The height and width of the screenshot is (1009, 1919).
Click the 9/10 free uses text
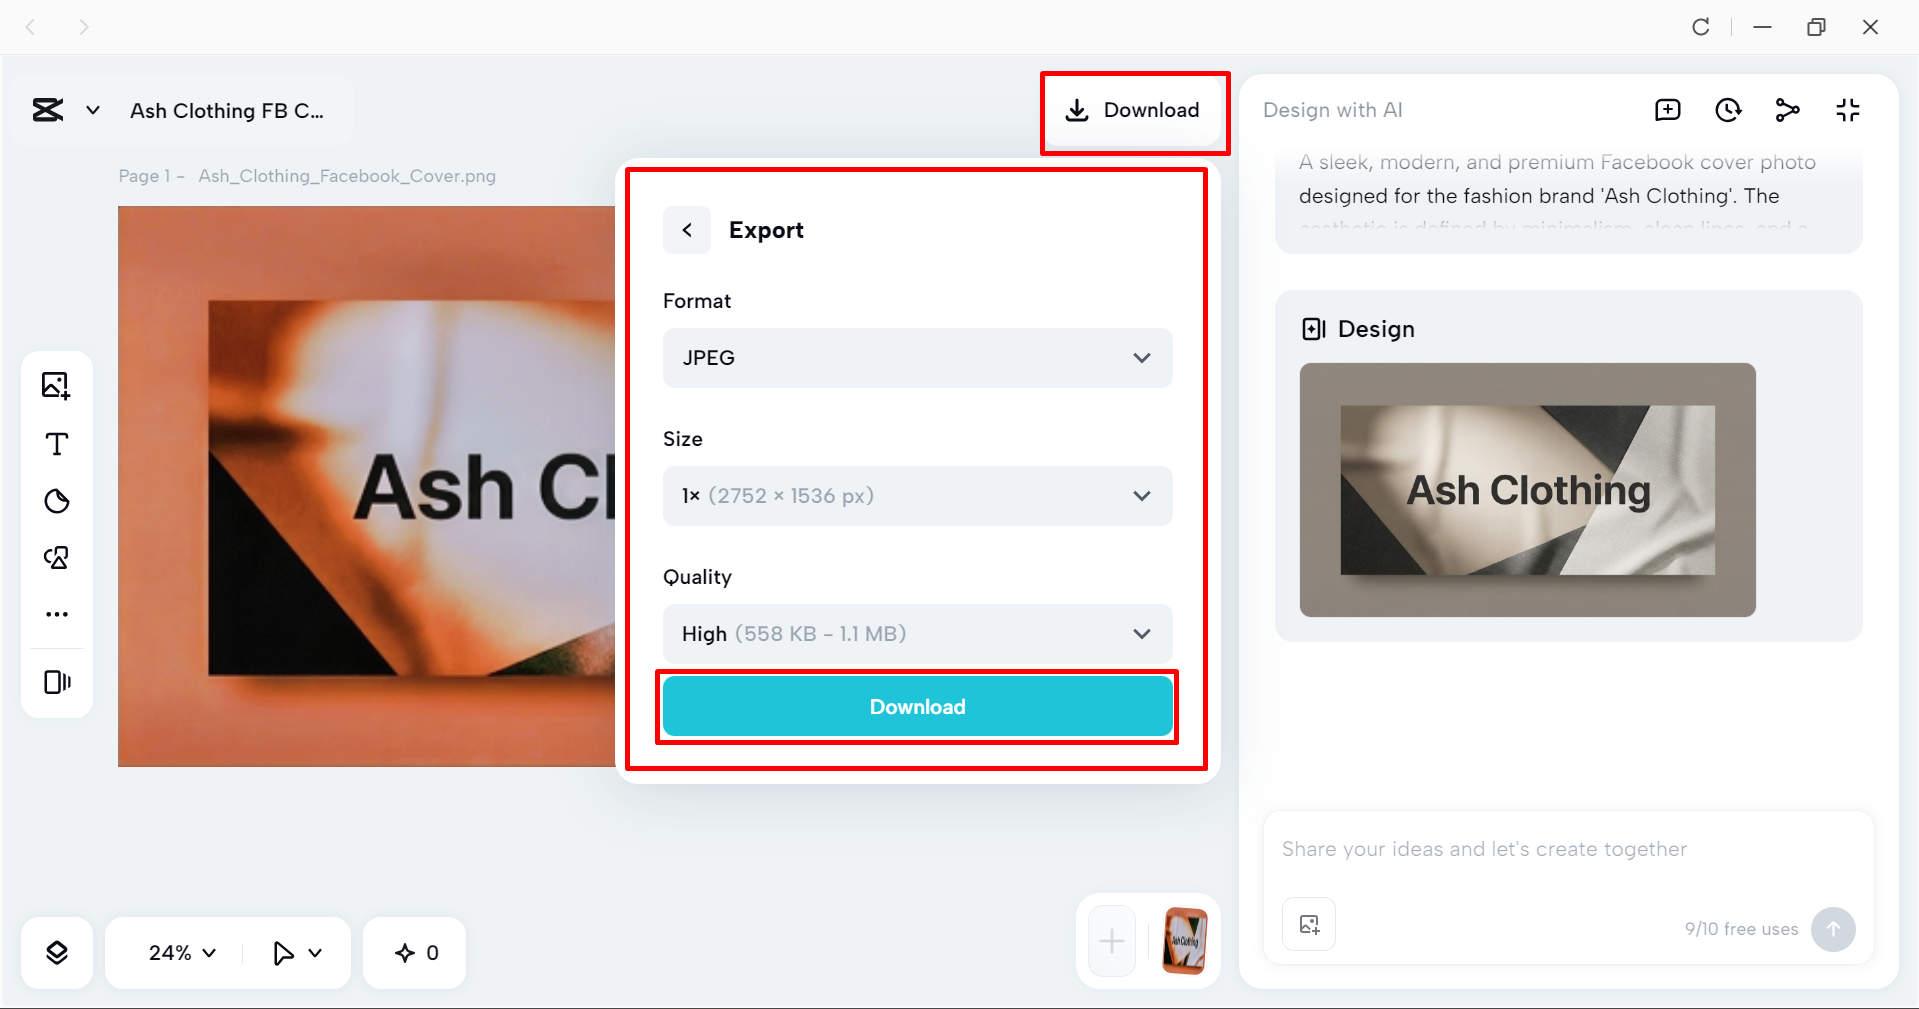(x=1741, y=929)
